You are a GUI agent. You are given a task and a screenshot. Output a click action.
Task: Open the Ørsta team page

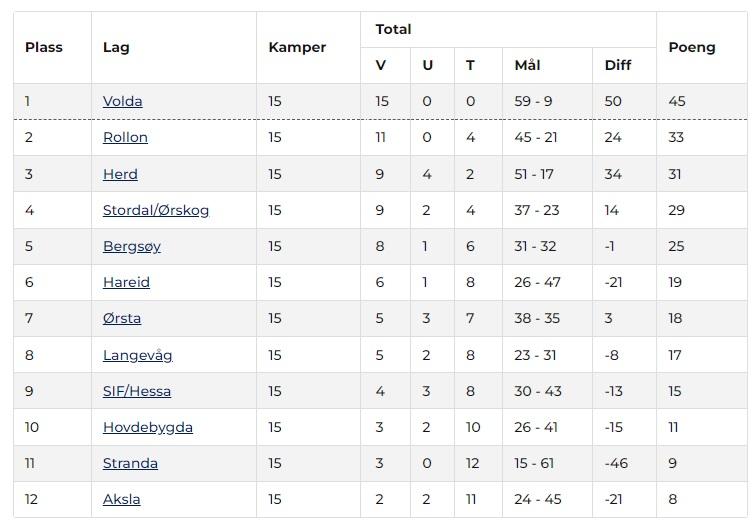click(122, 318)
